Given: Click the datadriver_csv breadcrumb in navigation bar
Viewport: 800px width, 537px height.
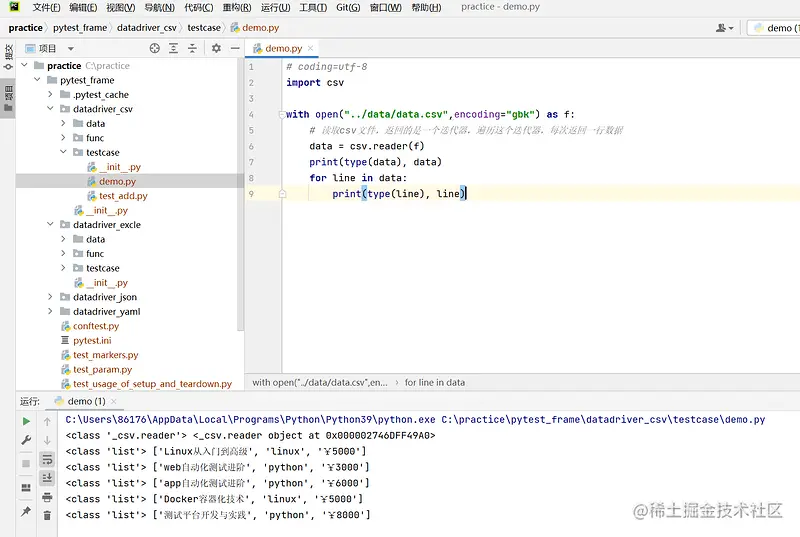Looking at the screenshot, I should 146,28.
